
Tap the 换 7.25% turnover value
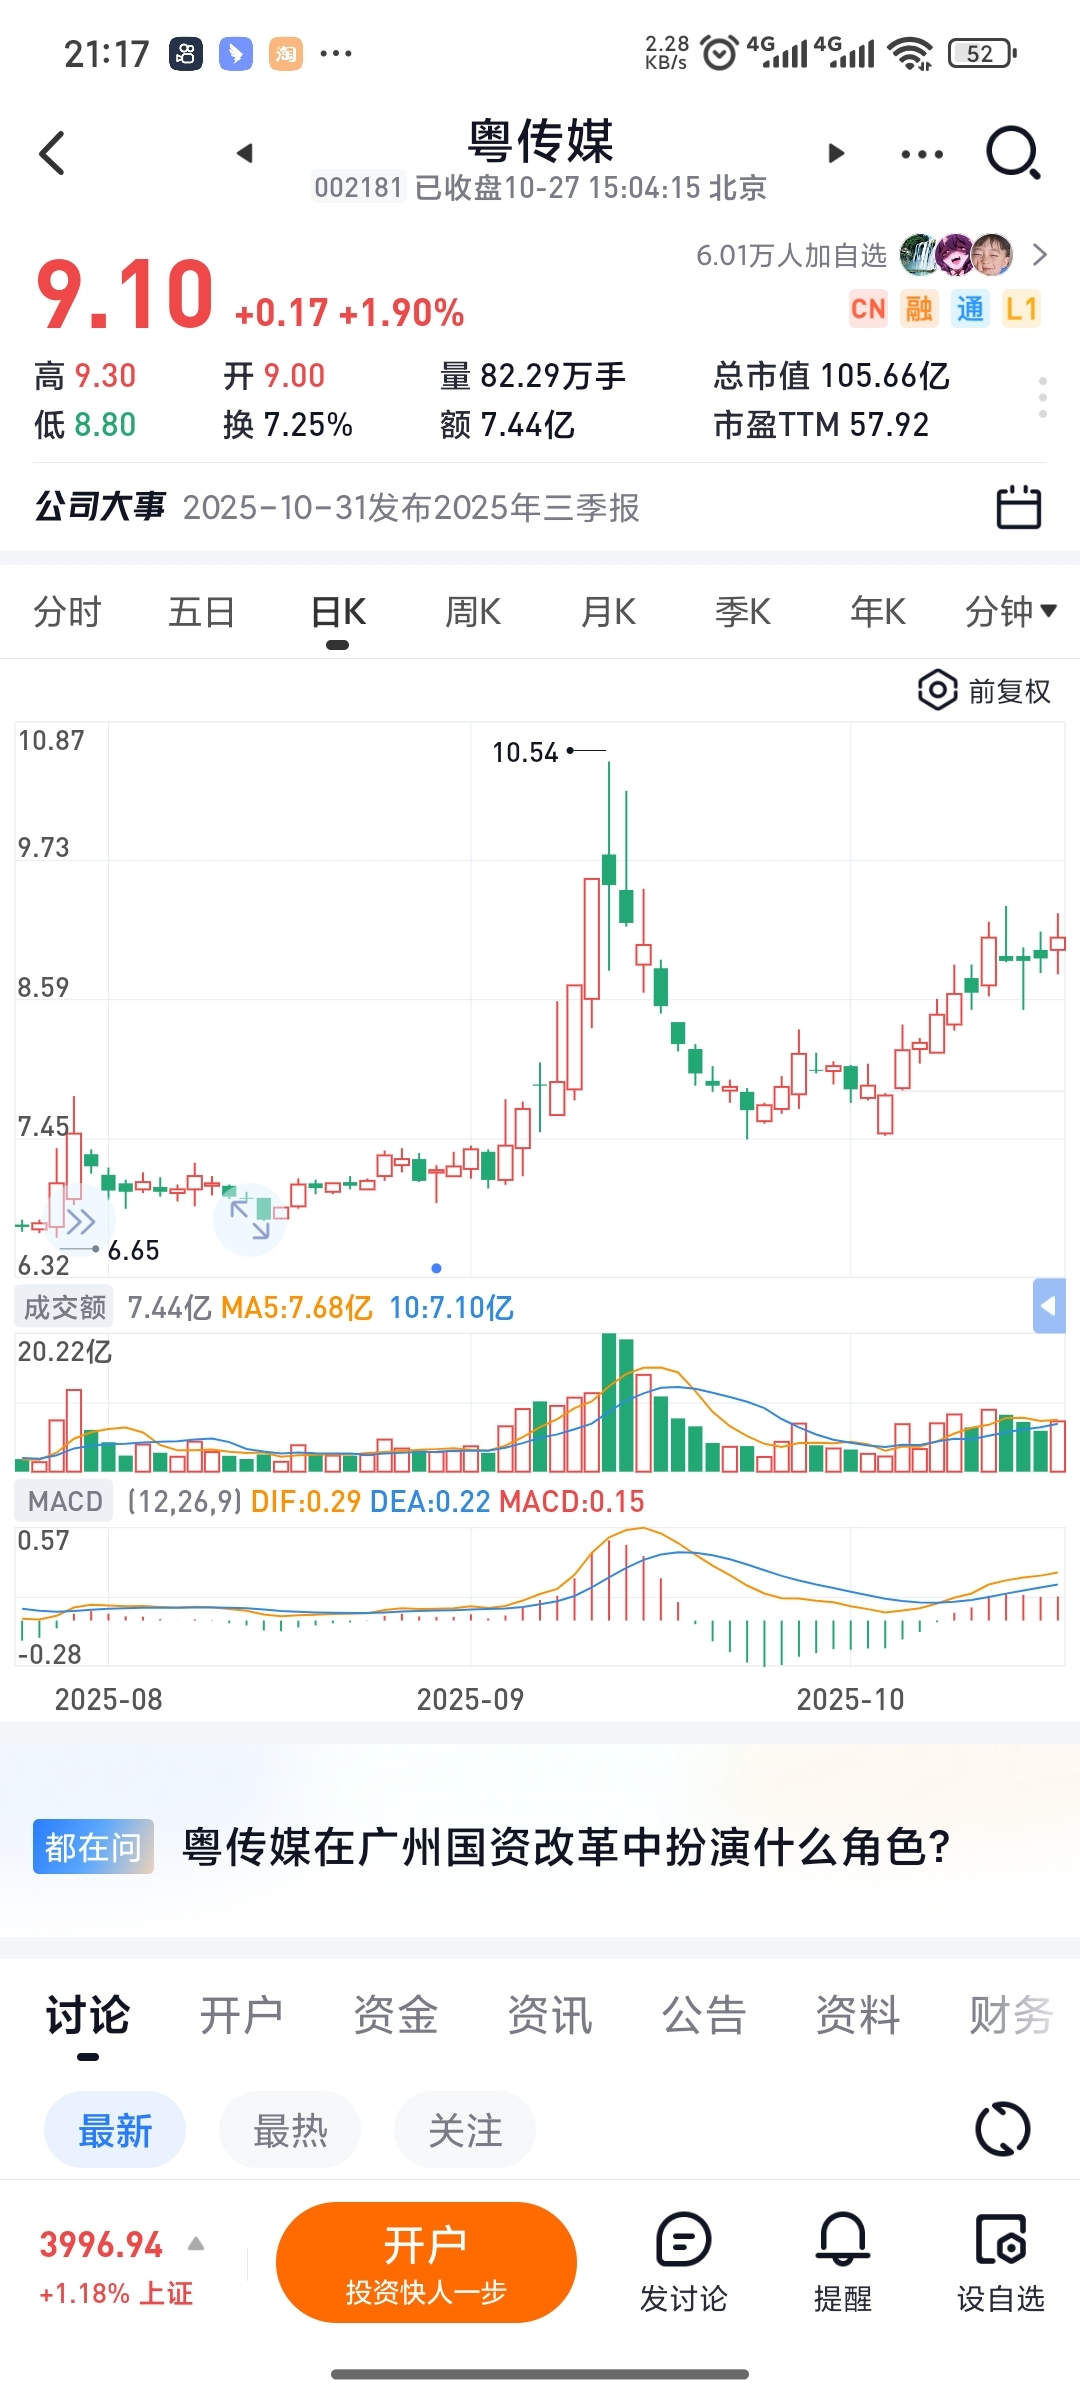pyautogui.click(x=288, y=425)
